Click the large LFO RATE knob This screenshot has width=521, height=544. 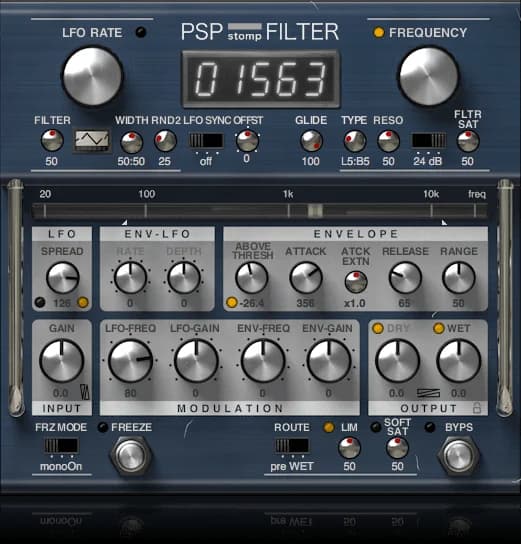(x=92, y=77)
